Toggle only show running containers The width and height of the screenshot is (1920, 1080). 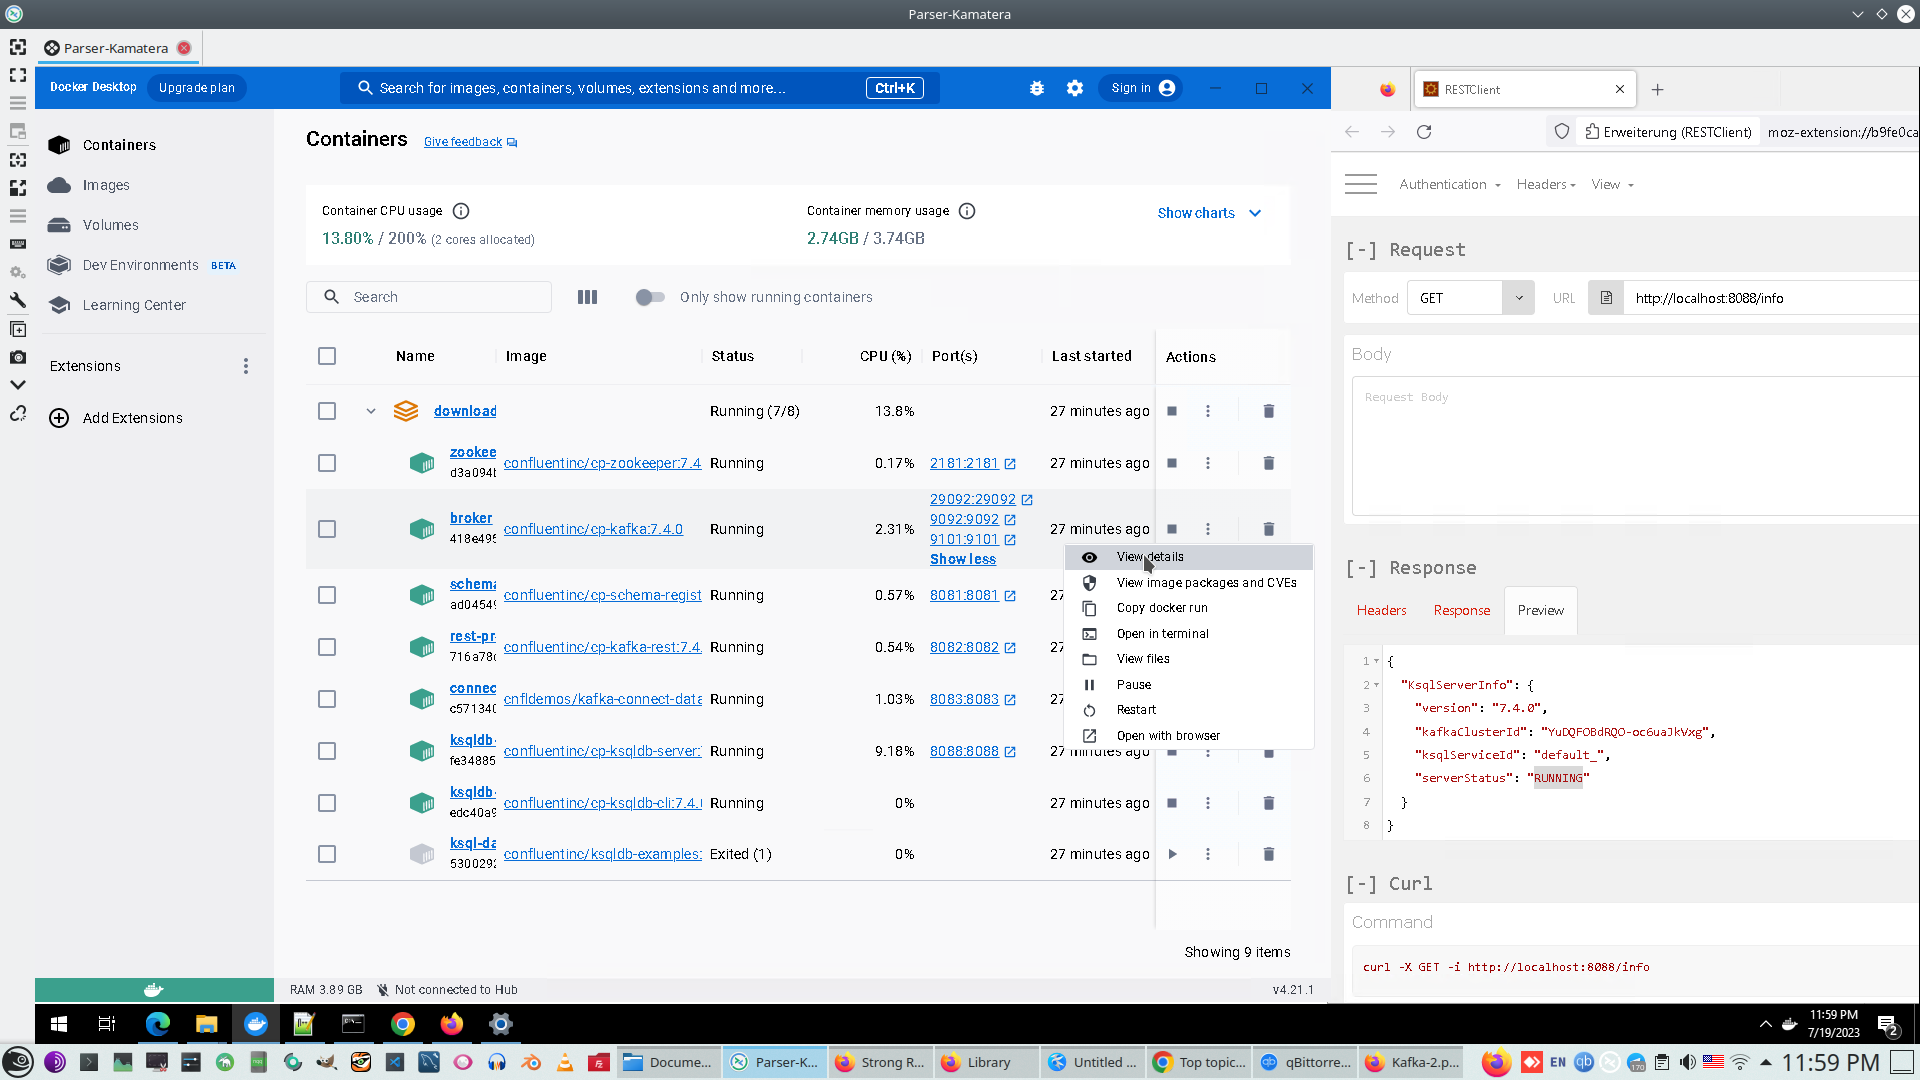[650, 297]
